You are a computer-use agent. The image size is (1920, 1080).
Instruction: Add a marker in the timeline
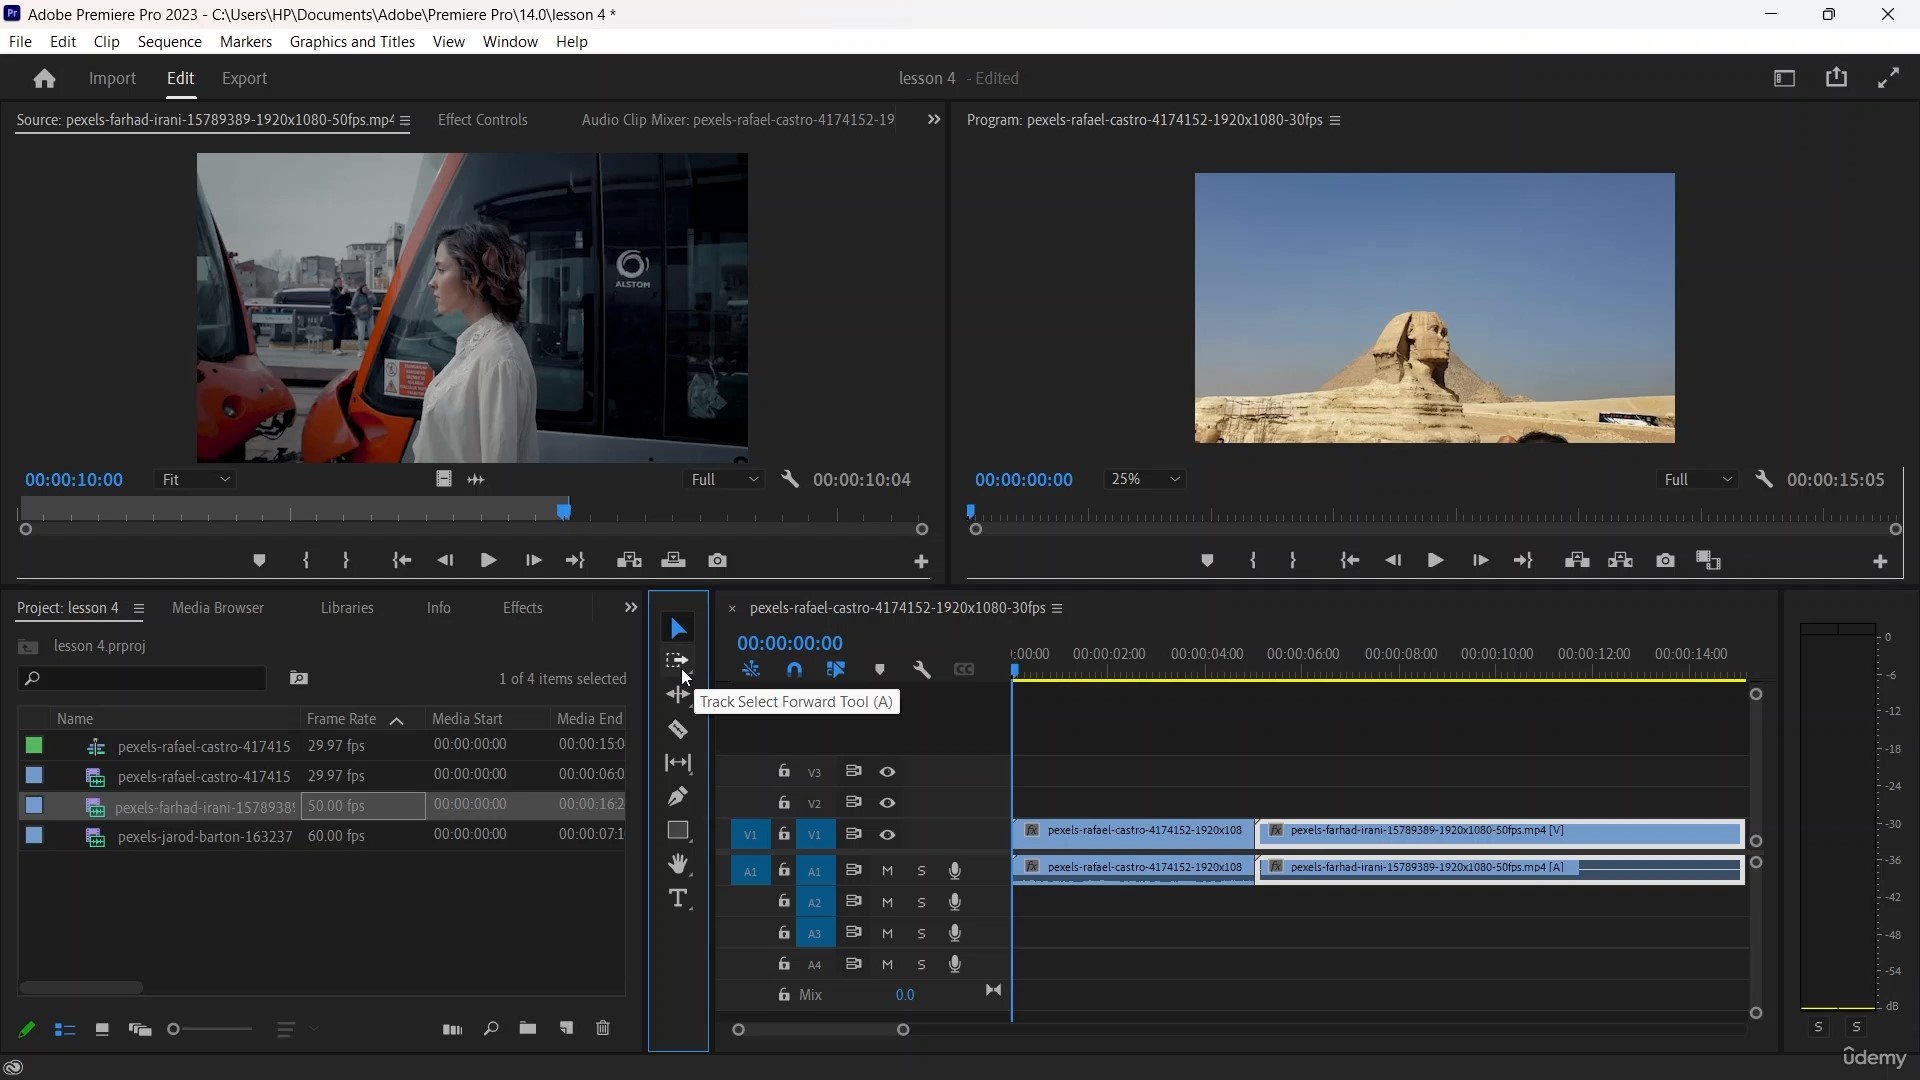pos(880,670)
